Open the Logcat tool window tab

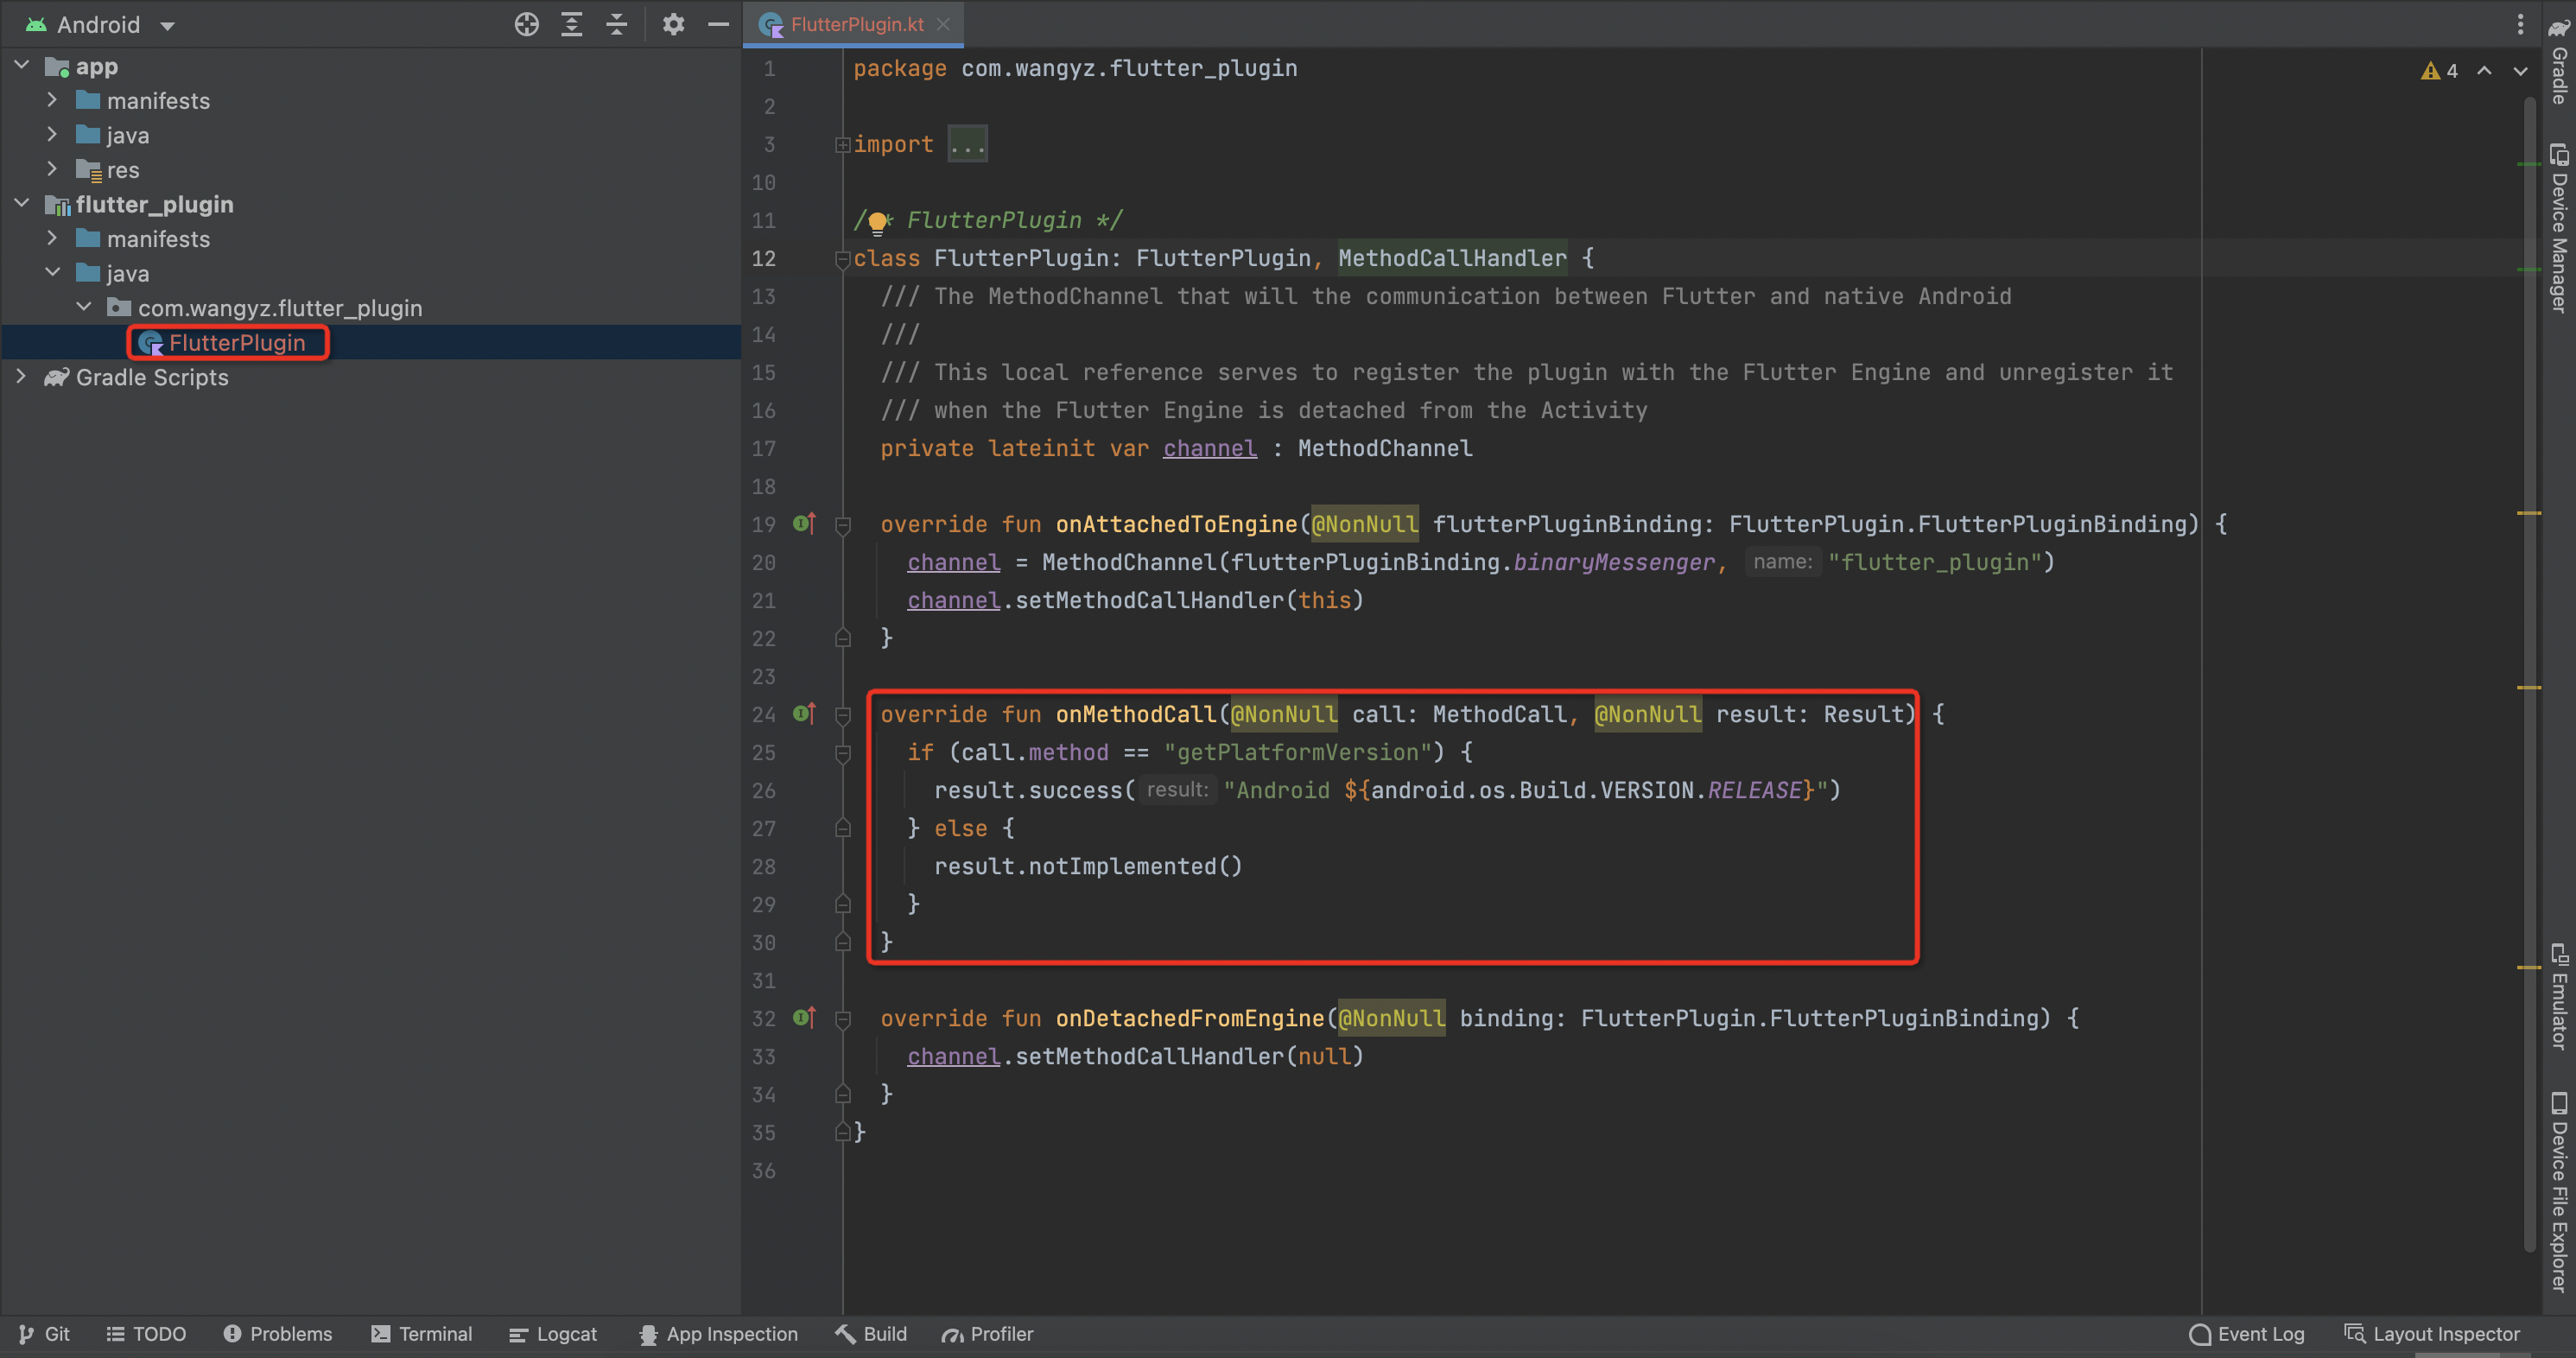pyautogui.click(x=553, y=1334)
